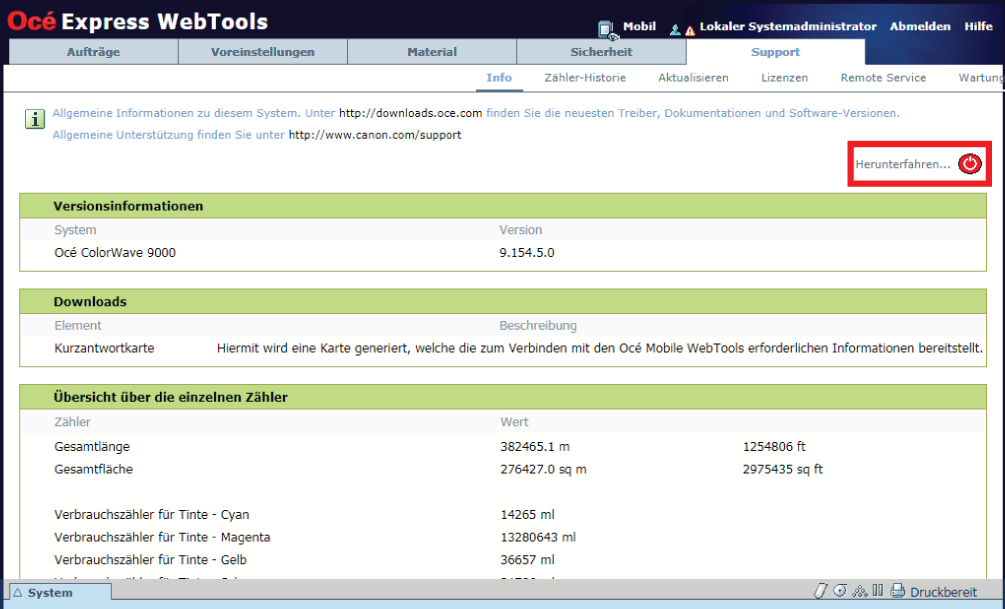The image size is (1005, 609).
Task: Click the triangle icon on System panel
Action: click(x=18, y=592)
